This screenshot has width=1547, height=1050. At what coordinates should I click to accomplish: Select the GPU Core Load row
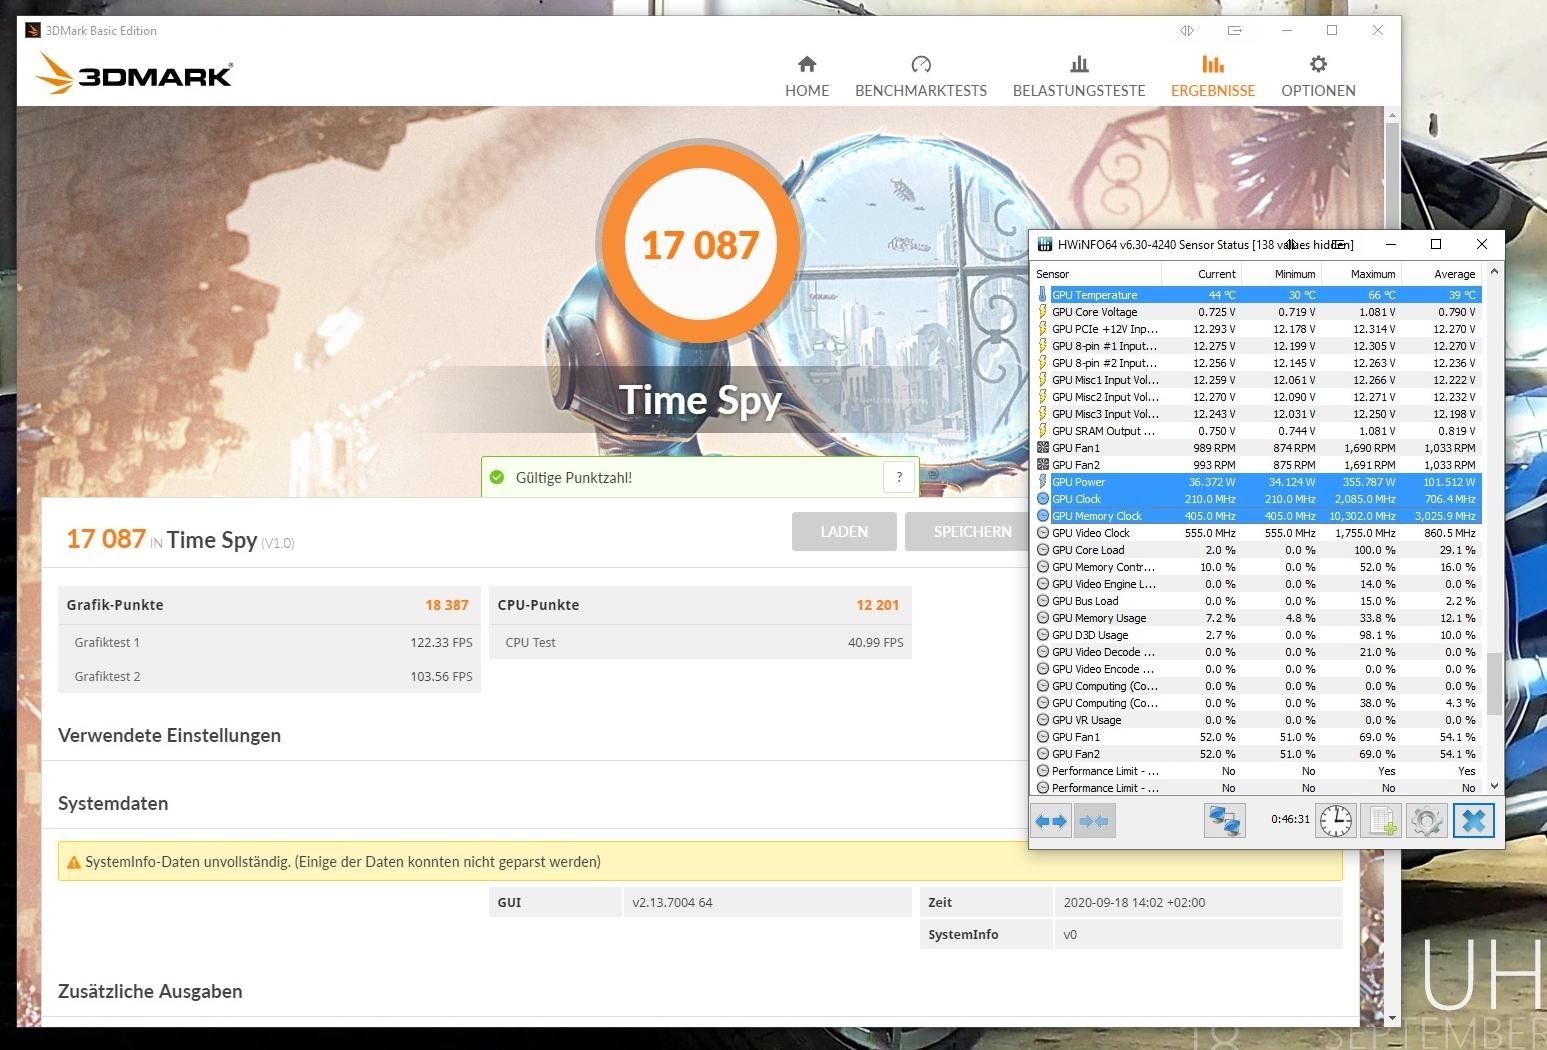(x=1257, y=550)
